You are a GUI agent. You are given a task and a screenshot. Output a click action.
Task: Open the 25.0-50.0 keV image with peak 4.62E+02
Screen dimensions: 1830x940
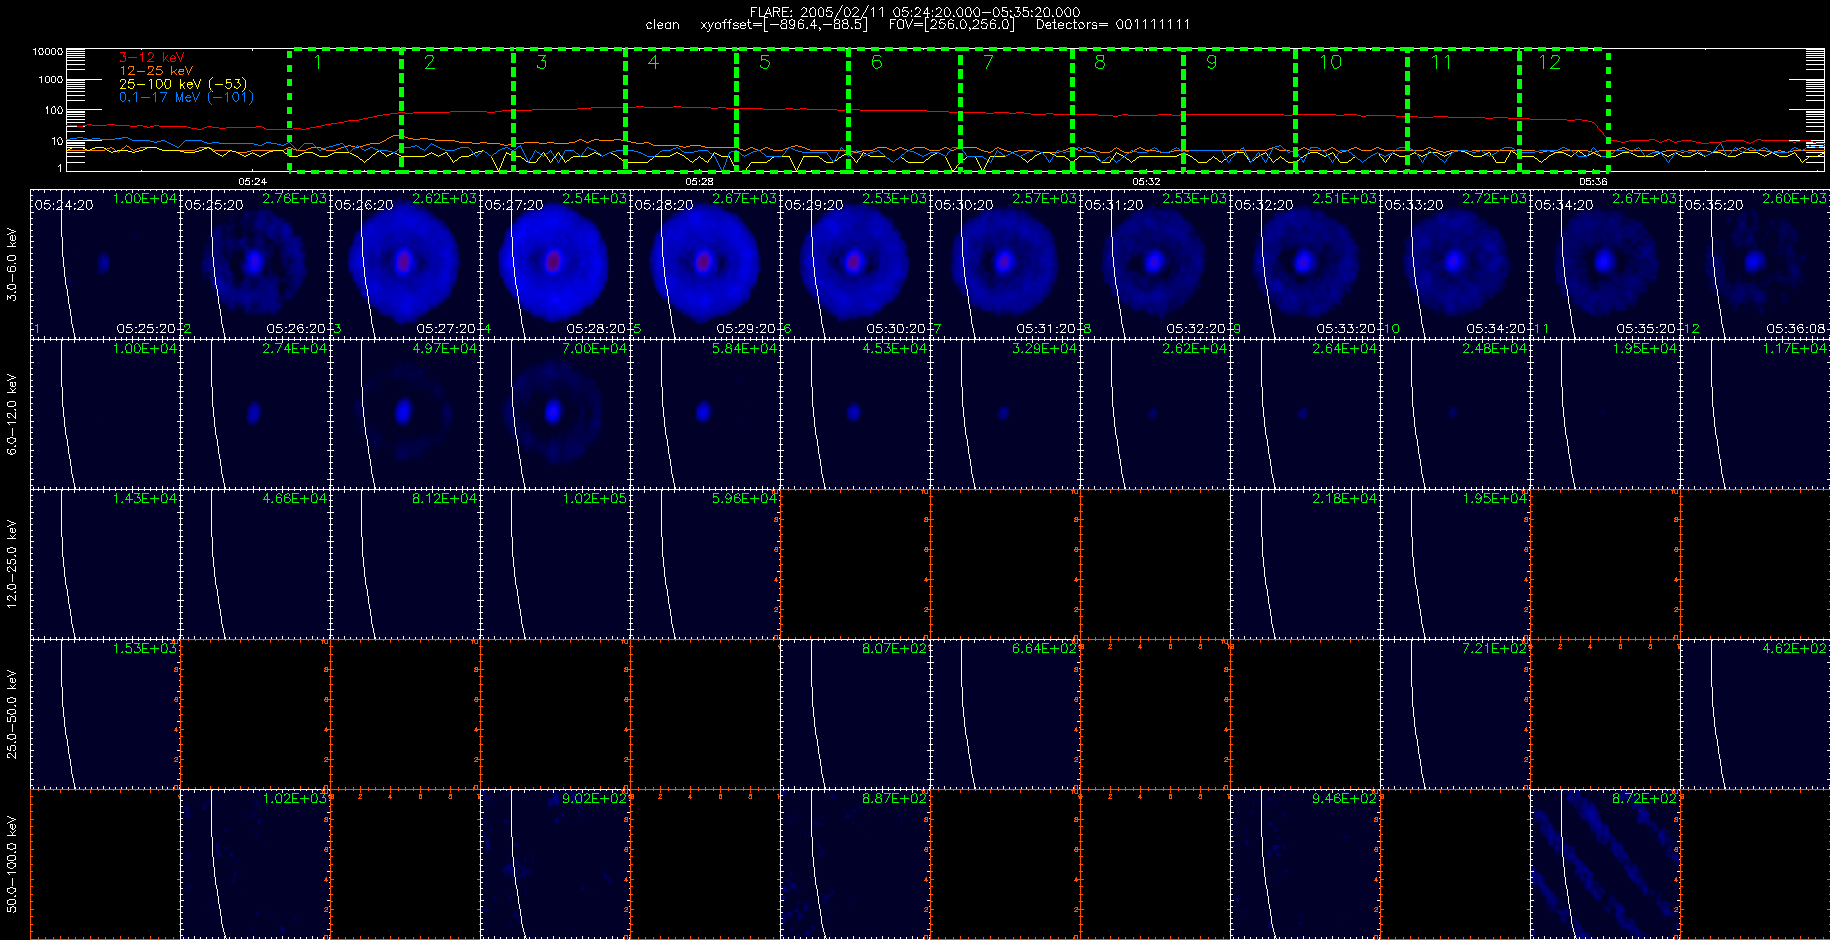[1755, 714]
